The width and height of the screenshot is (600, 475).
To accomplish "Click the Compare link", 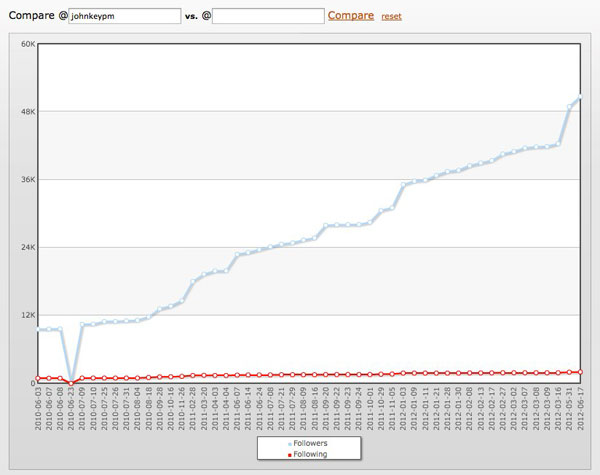I will coord(351,15).
